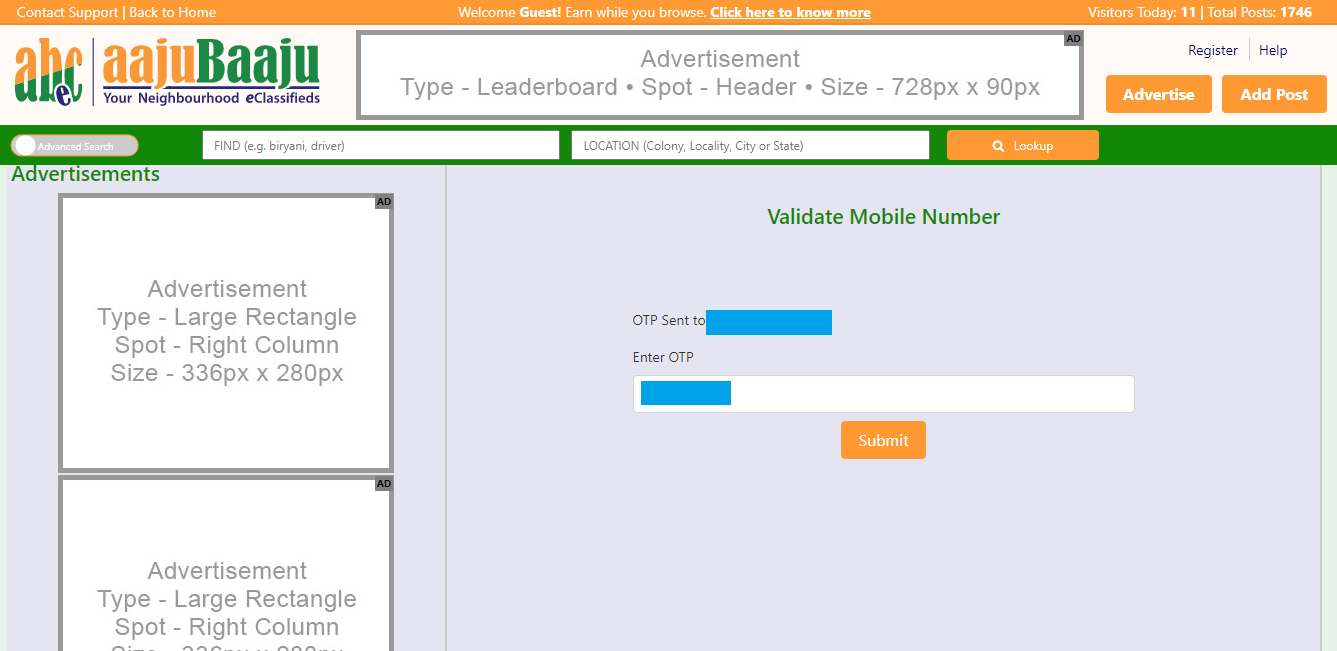
Task: Submit the OTP with Submit button
Action: (883, 440)
